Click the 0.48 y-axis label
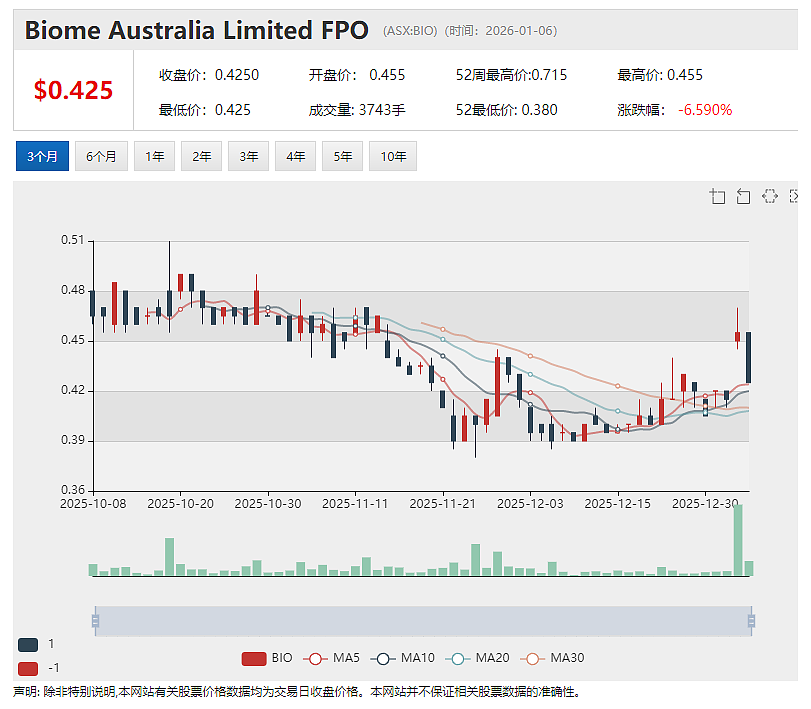Screen dimensions: 811x709 (x=72, y=290)
